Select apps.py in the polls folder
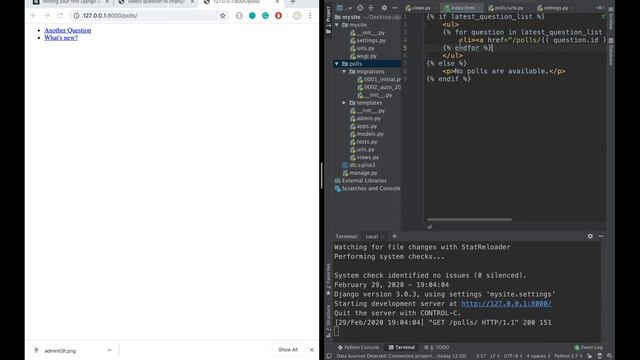The image size is (640, 360). pos(363,126)
